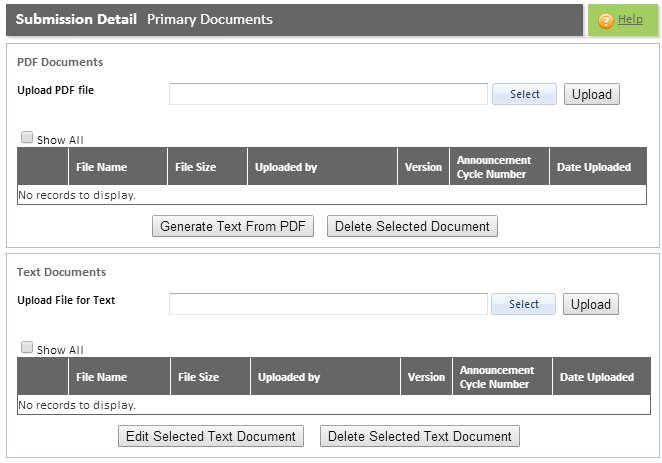Click Upload button for text file

591,304
